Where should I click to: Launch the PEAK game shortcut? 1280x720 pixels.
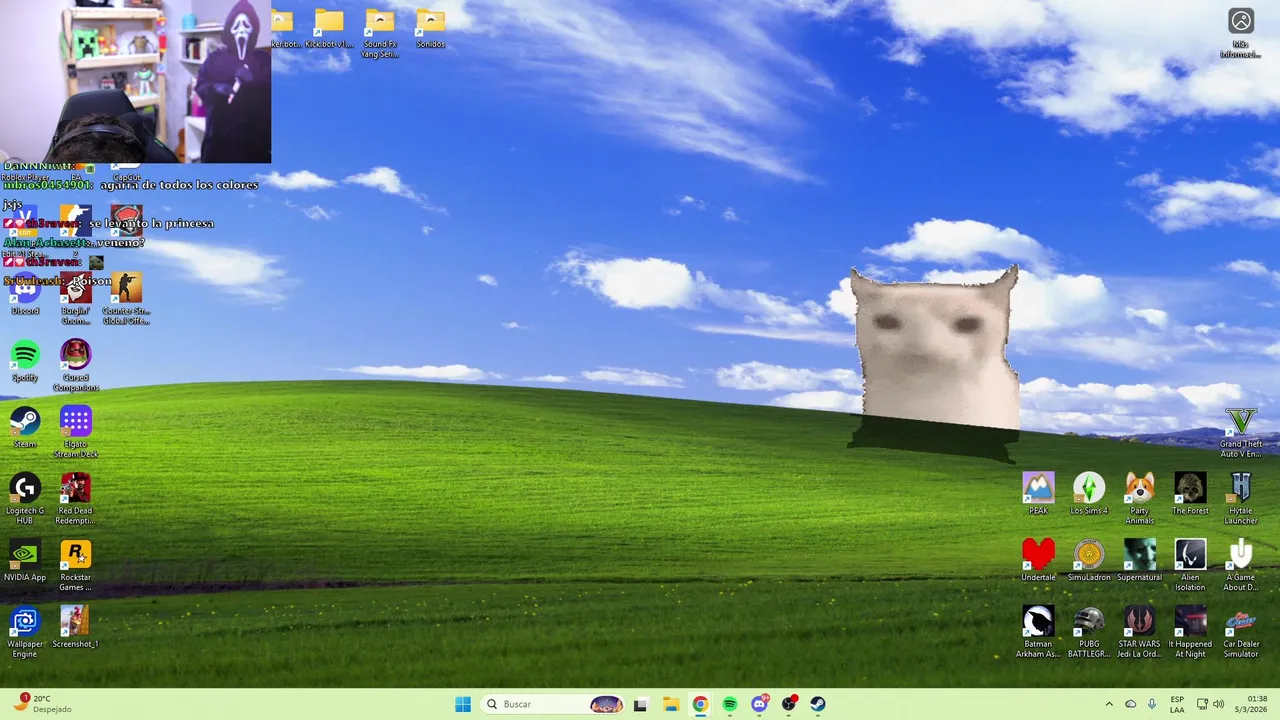pyautogui.click(x=1038, y=494)
